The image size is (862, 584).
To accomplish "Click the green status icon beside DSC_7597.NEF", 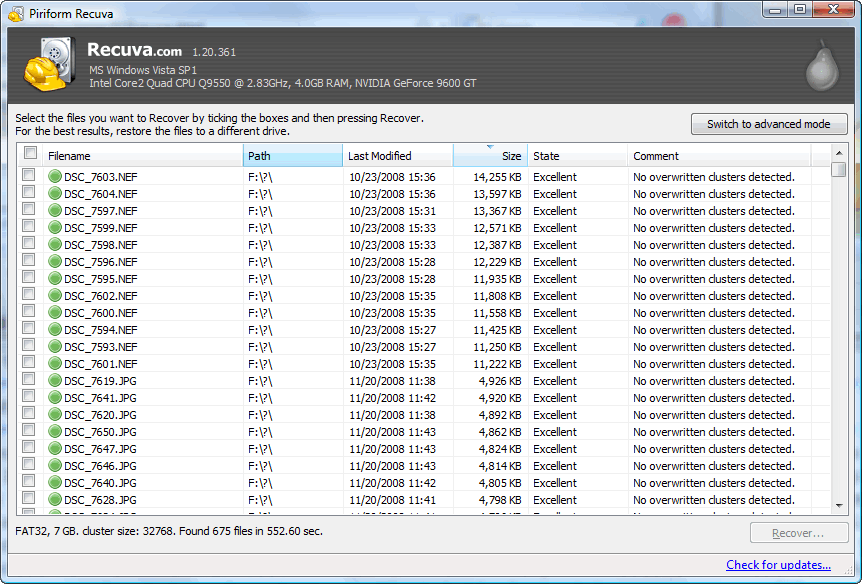I will pos(54,211).
